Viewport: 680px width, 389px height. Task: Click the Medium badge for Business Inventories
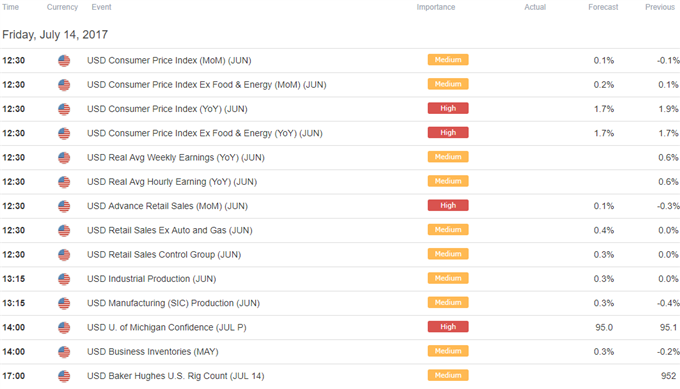click(448, 351)
